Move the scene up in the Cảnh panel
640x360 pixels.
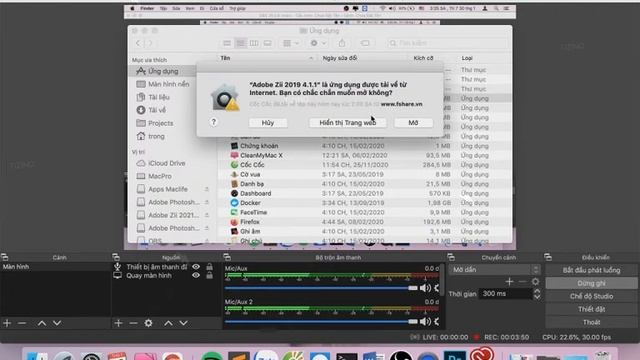click(x=42, y=323)
